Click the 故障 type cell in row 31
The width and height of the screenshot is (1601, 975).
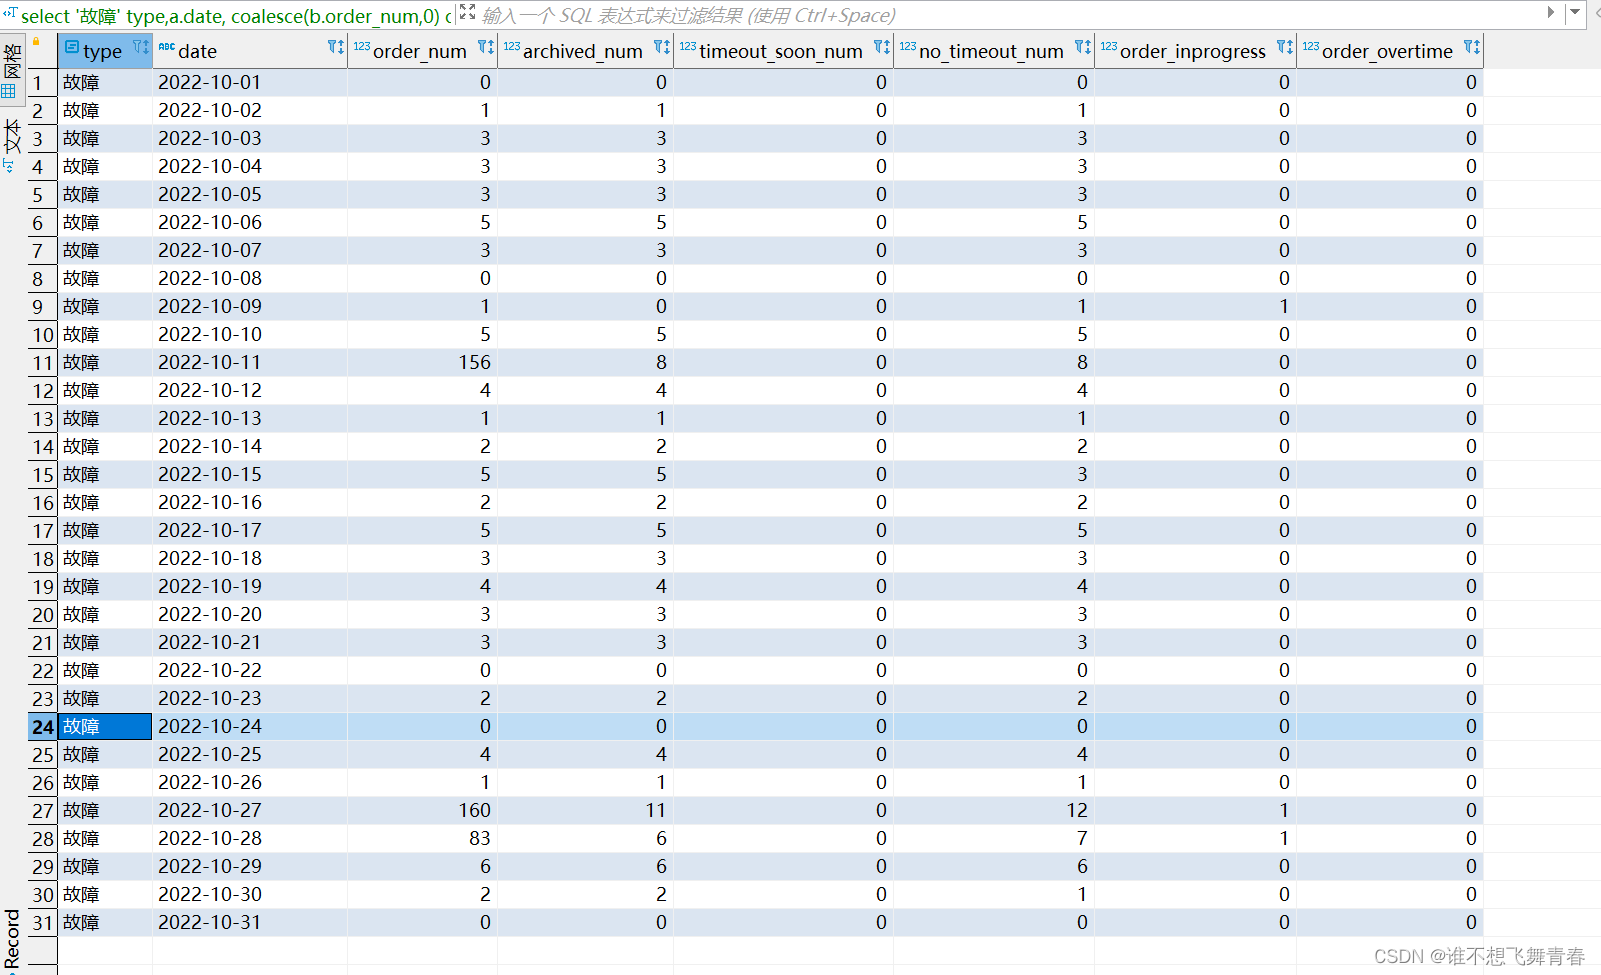[104, 922]
